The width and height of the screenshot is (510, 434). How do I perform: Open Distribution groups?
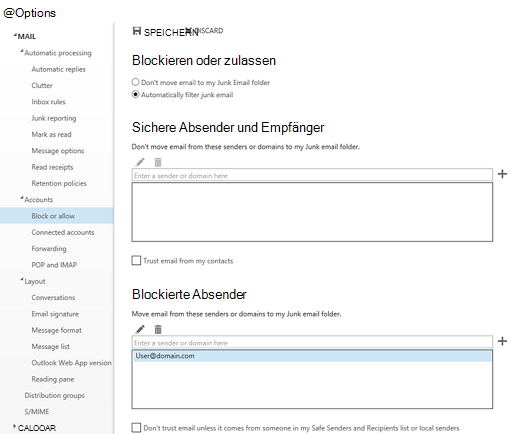54,396
